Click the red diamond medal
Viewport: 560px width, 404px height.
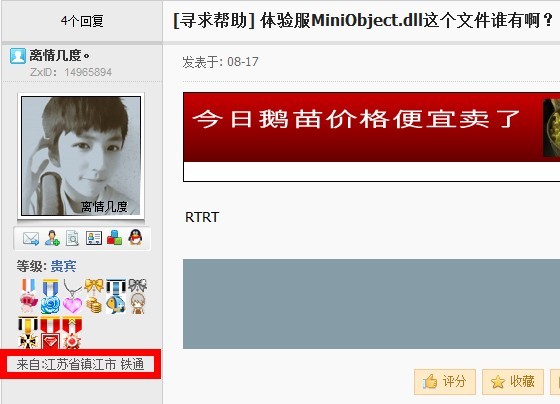50,333
